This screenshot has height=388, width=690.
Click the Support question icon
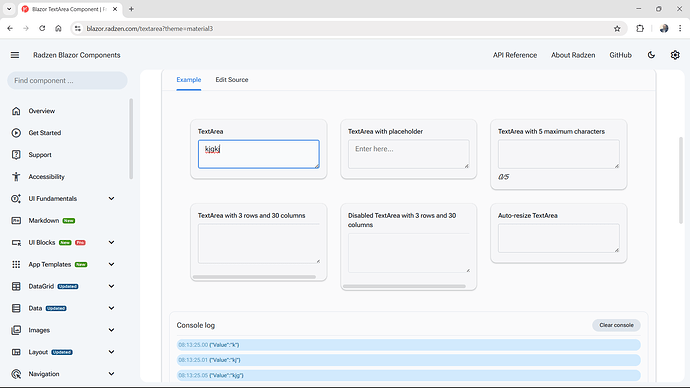click(16, 155)
